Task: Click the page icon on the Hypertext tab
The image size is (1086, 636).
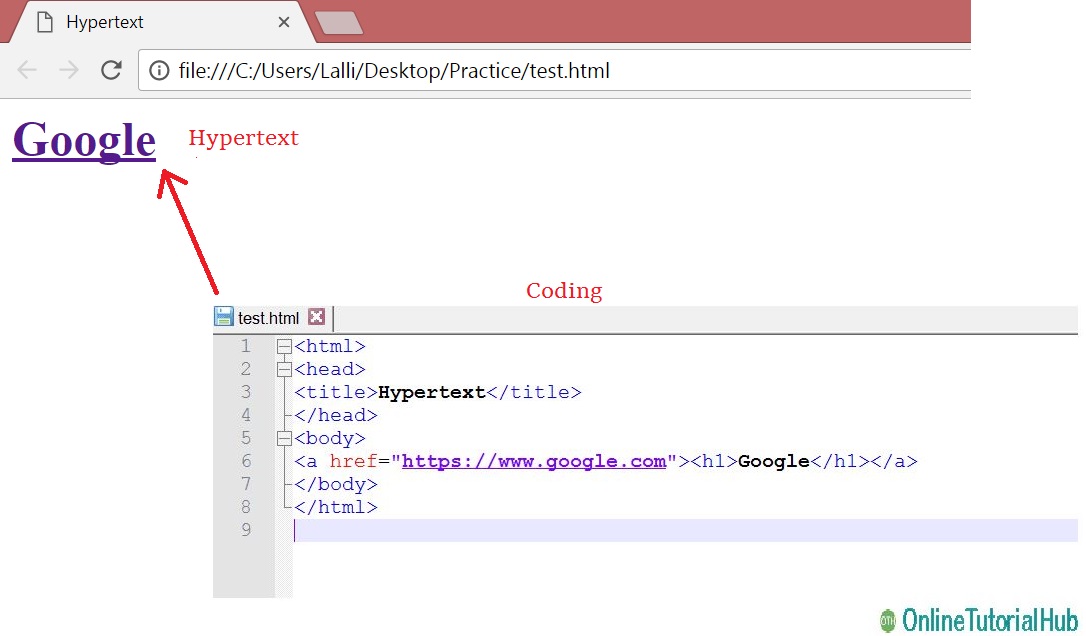Action: (42, 20)
